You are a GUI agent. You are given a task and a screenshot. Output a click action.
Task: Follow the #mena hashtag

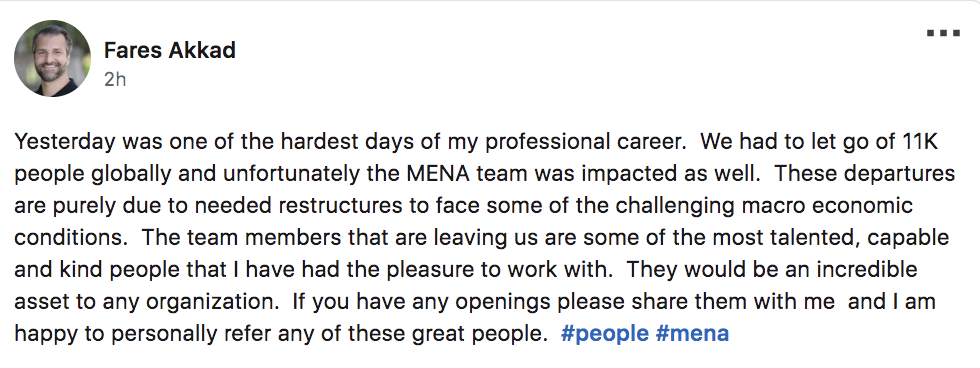[692, 334]
